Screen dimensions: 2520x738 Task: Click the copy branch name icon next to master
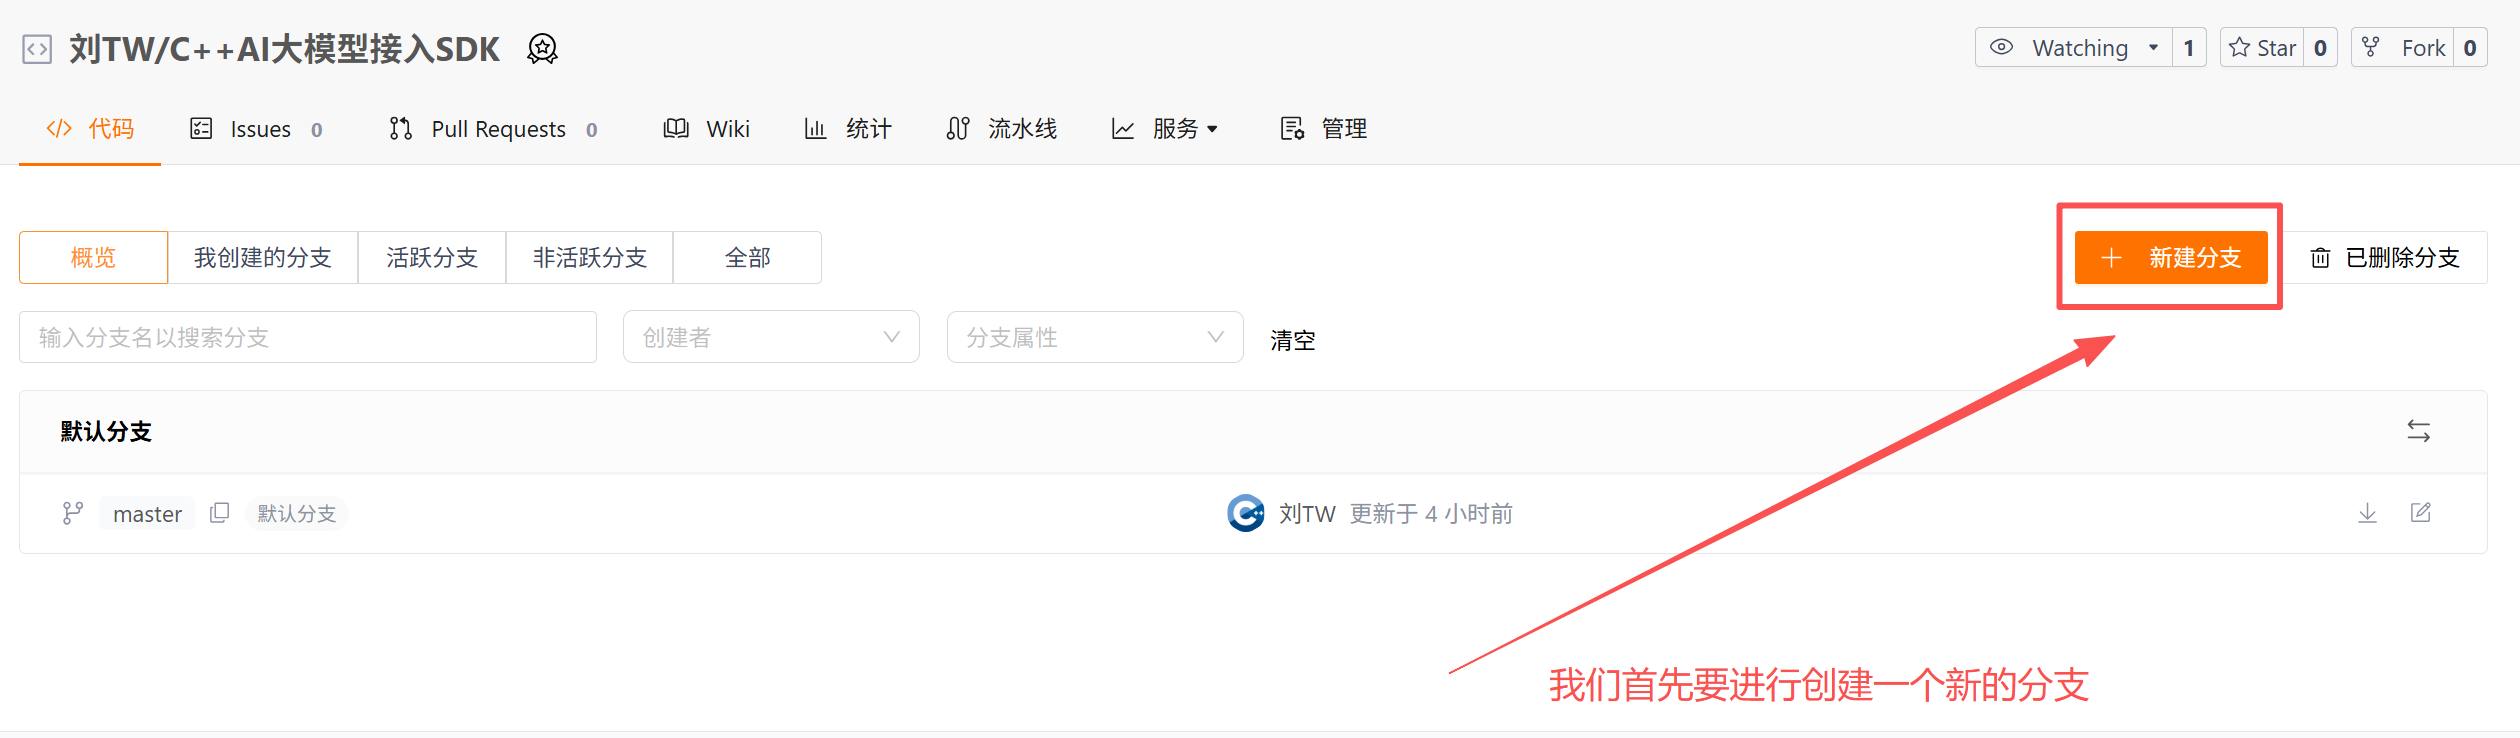[219, 513]
